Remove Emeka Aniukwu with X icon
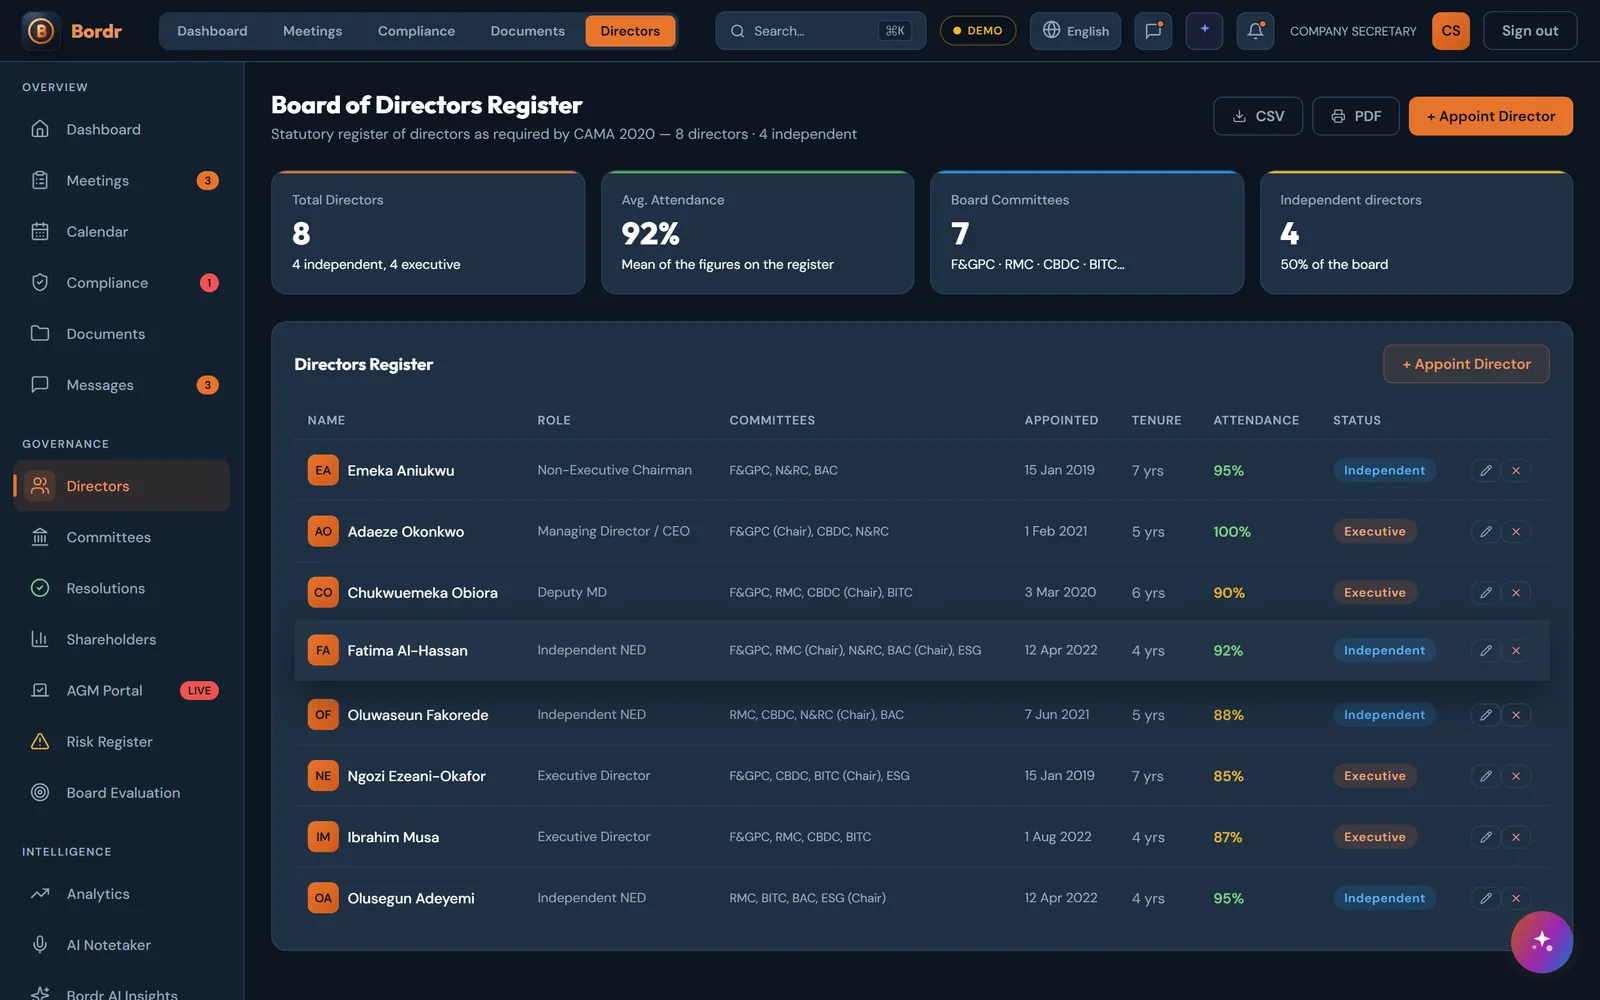This screenshot has height=1000, width=1600. pos(1516,470)
